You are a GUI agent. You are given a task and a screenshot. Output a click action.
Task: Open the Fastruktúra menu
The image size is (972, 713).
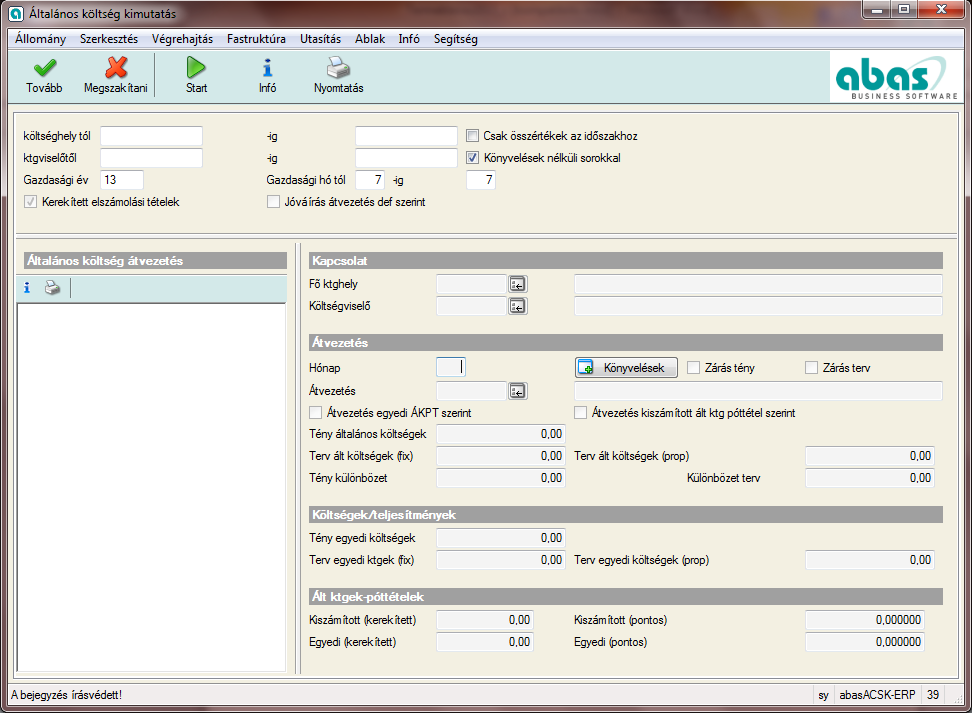pyautogui.click(x=256, y=39)
